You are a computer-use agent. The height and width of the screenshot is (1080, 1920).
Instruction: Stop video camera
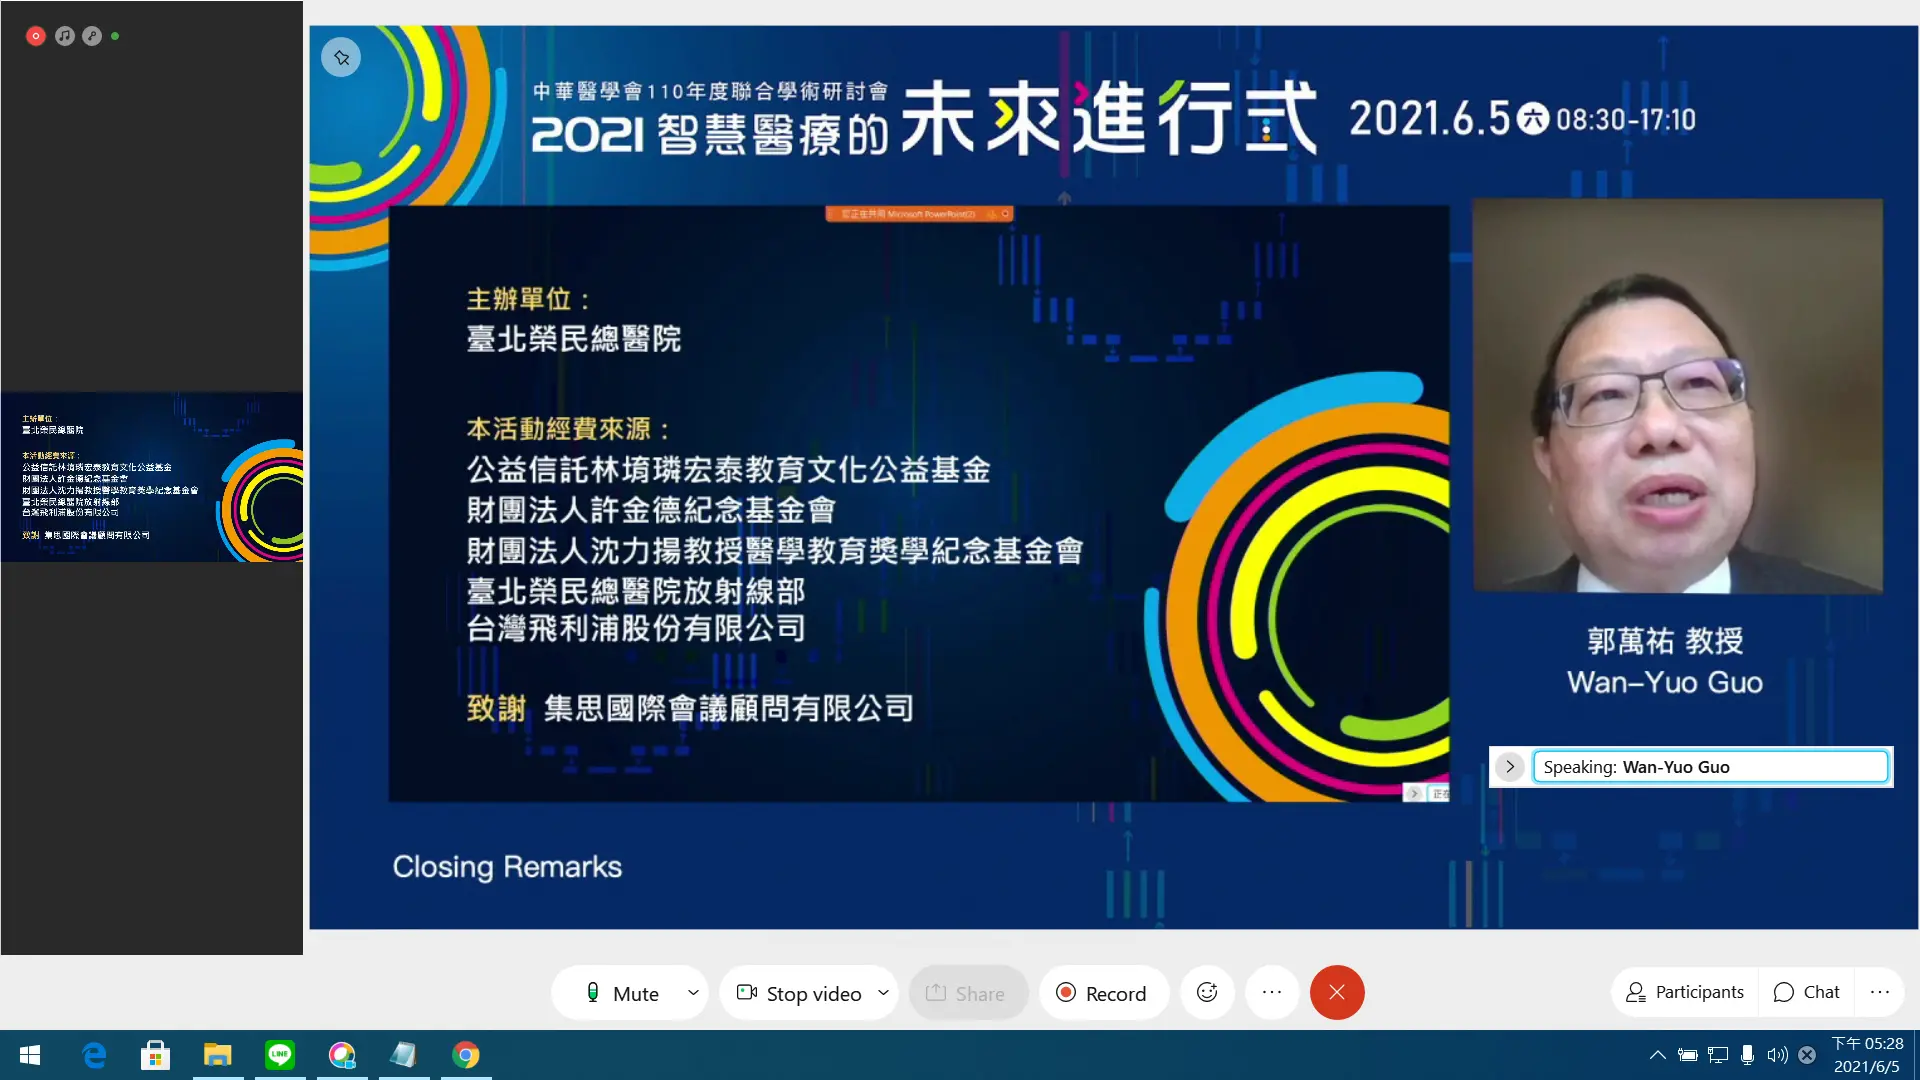(x=799, y=993)
